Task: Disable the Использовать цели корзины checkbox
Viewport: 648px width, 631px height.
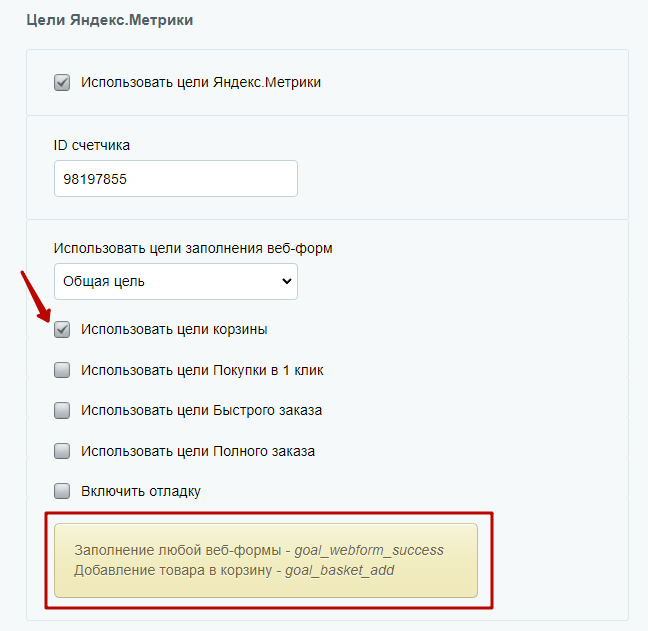Action: (x=62, y=330)
